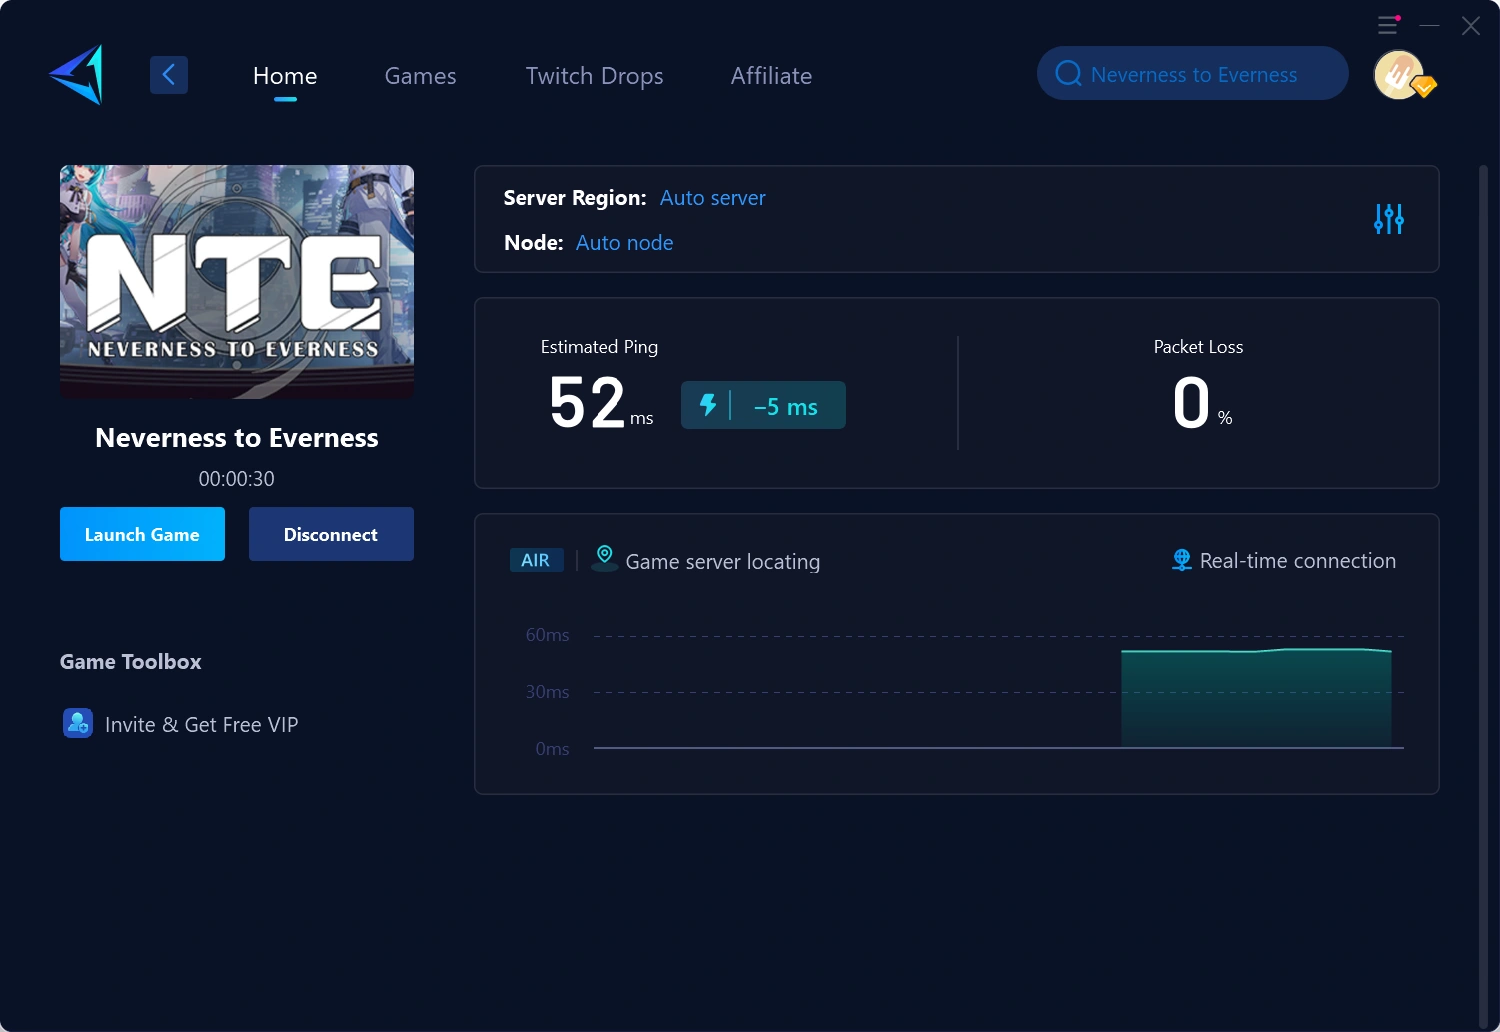Click the globe icon beside Real-time connection
This screenshot has height=1032, width=1500.
(x=1181, y=560)
